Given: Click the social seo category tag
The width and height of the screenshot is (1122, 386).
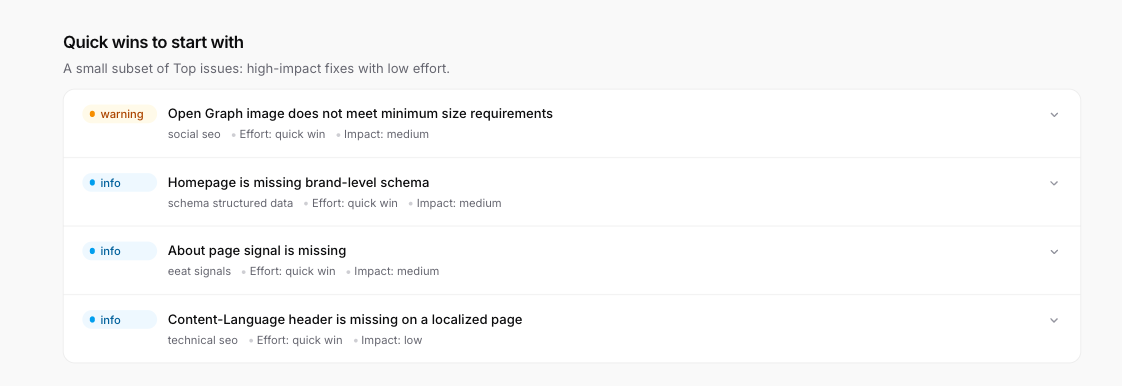Looking at the screenshot, I should coord(195,134).
